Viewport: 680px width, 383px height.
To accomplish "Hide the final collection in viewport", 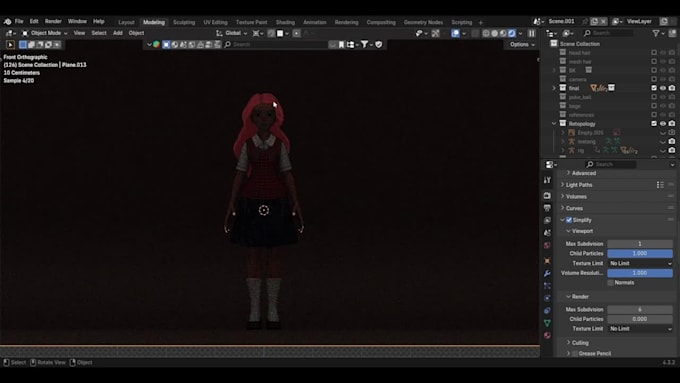I will pyautogui.click(x=663, y=88).
